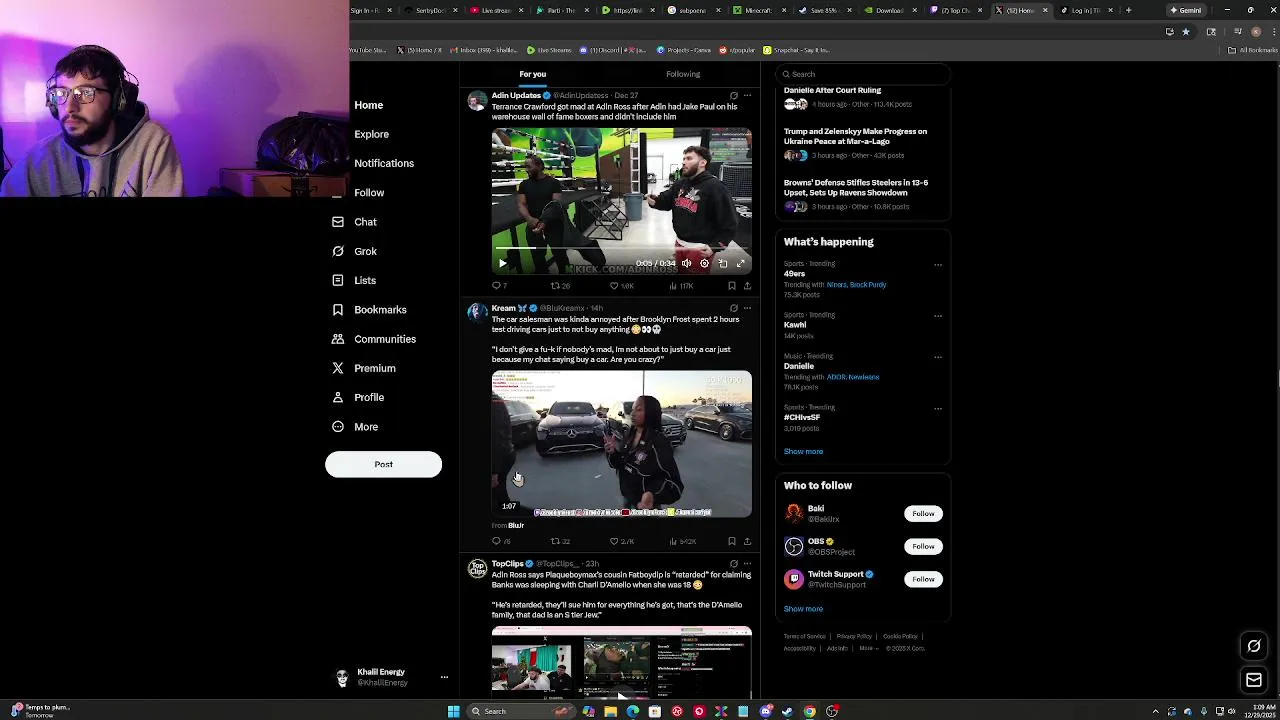1280x720 pixels.
Task: Open the Grok icon in sidebar
Action: tap(338, 251)
